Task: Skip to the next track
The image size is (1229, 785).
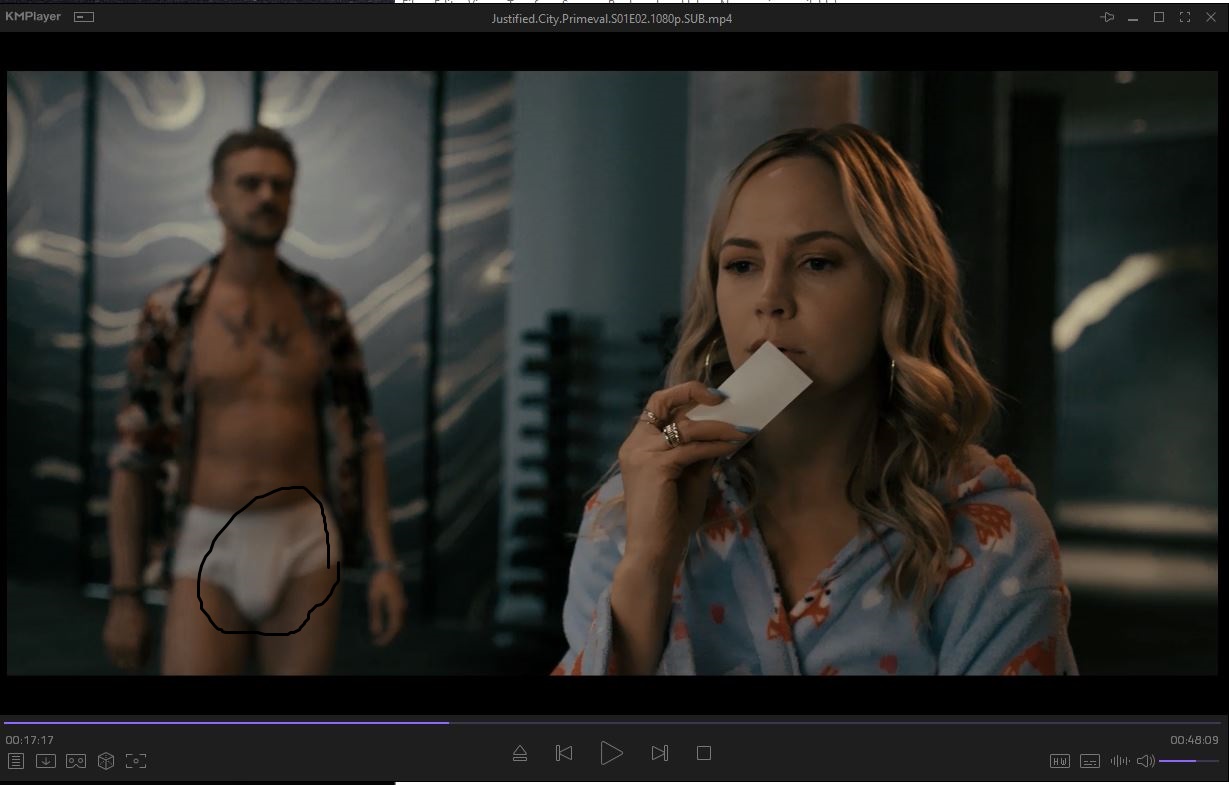Action: (659, 753)
